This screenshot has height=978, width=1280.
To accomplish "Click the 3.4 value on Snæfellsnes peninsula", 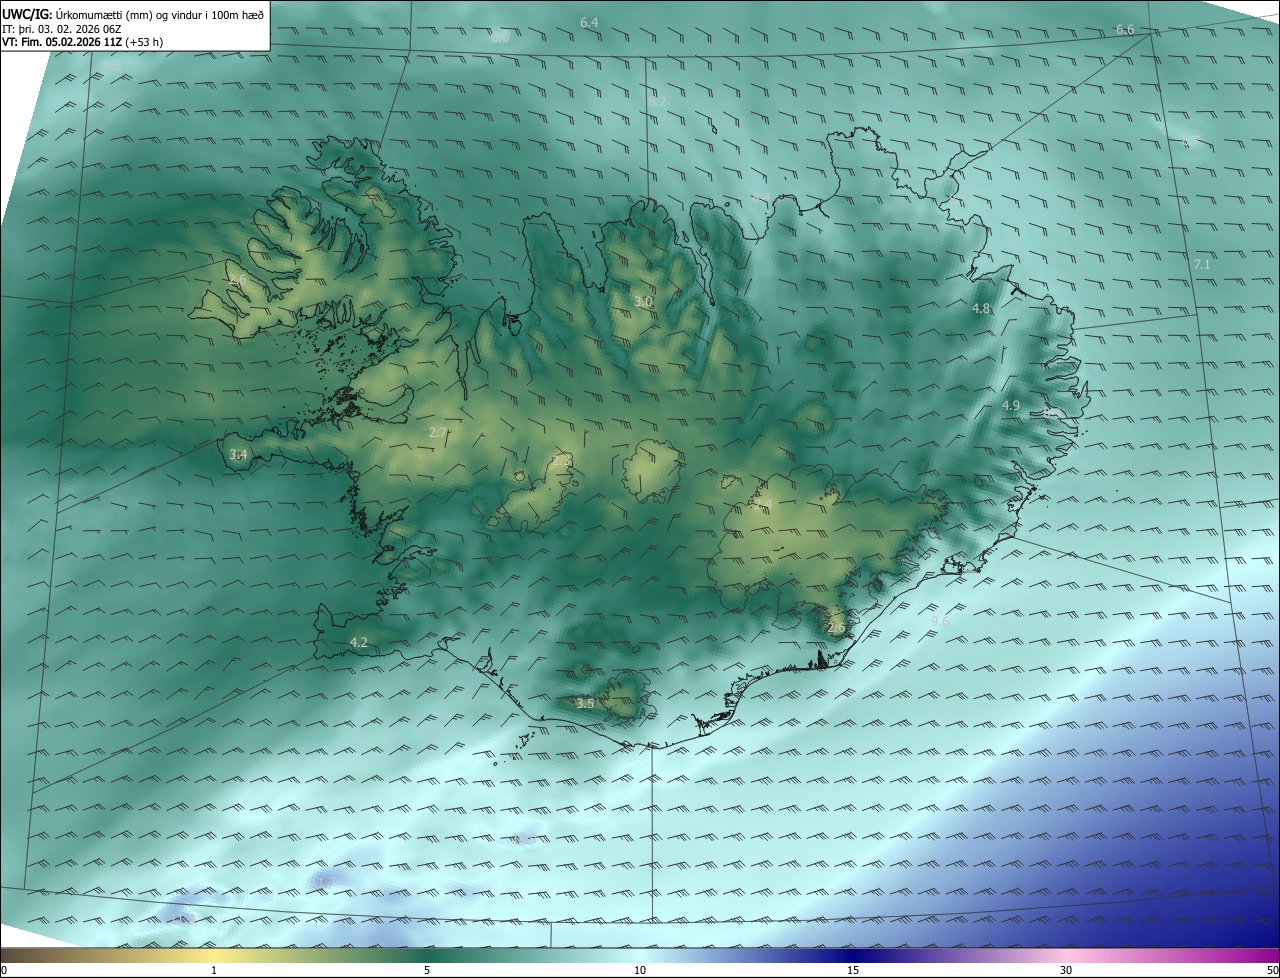I will 238,454.
